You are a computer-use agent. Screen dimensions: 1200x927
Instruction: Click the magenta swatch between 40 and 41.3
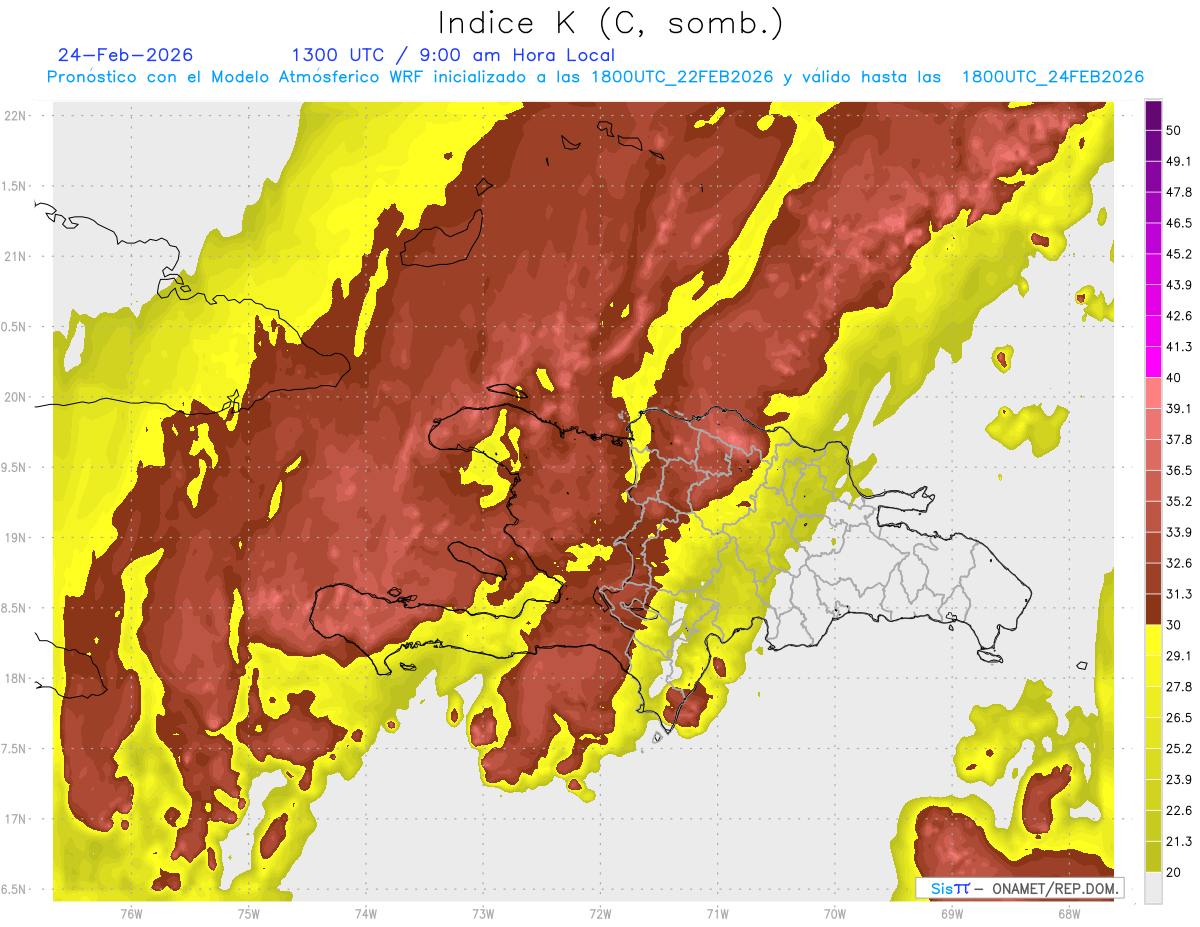[1154, 362]
